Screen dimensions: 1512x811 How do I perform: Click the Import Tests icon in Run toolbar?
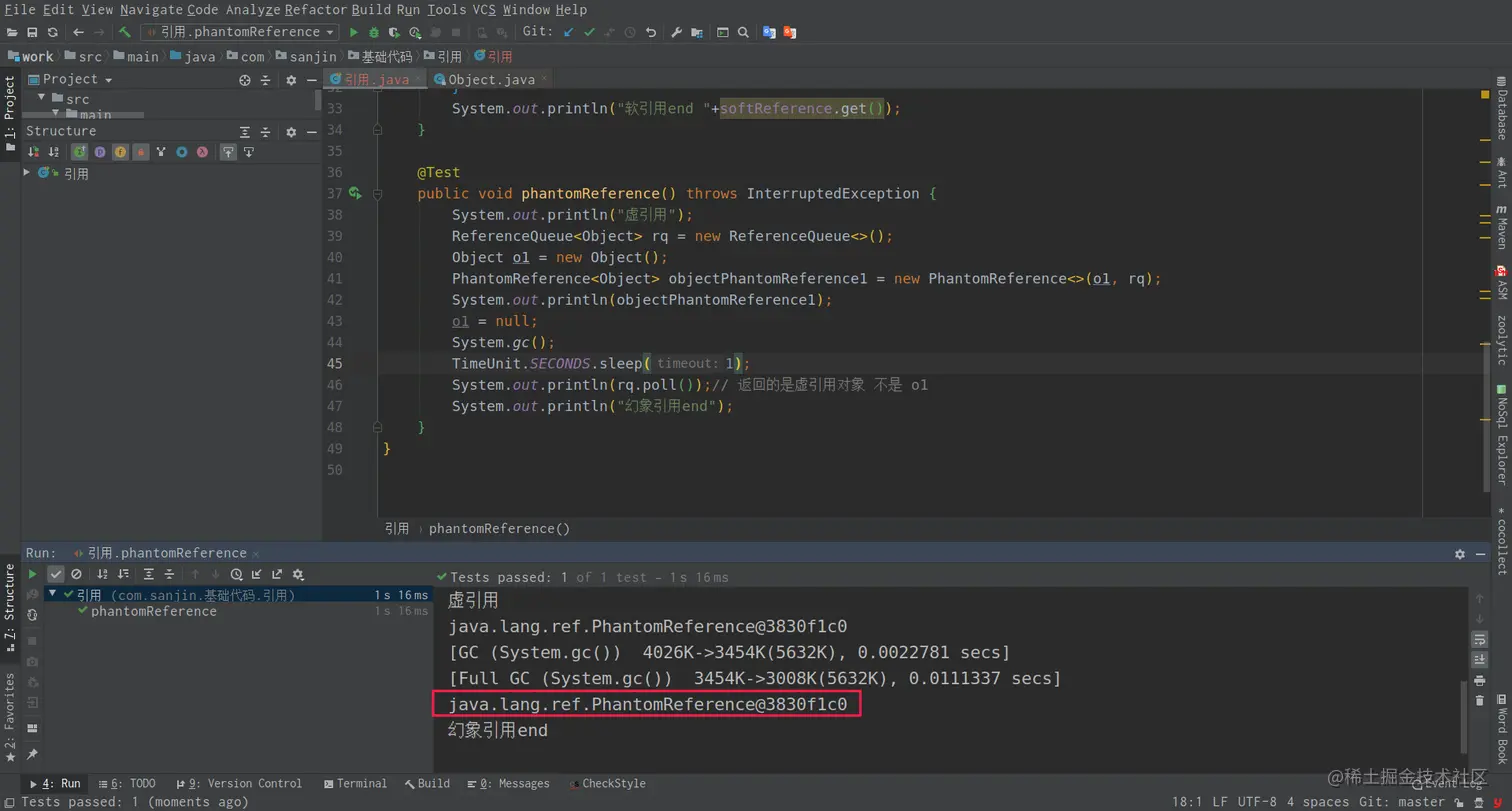[x=257, y=574]
